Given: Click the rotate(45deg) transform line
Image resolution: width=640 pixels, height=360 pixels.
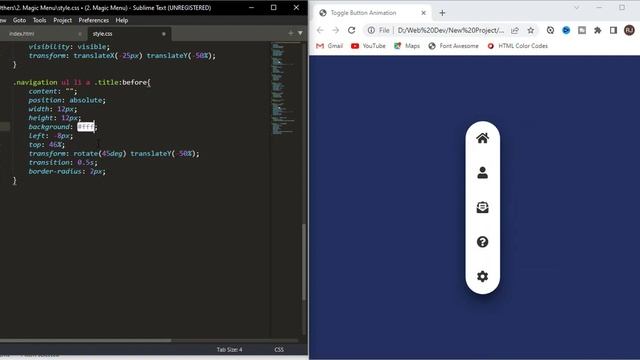Looking at the screenshot, I should click(114, 153).
